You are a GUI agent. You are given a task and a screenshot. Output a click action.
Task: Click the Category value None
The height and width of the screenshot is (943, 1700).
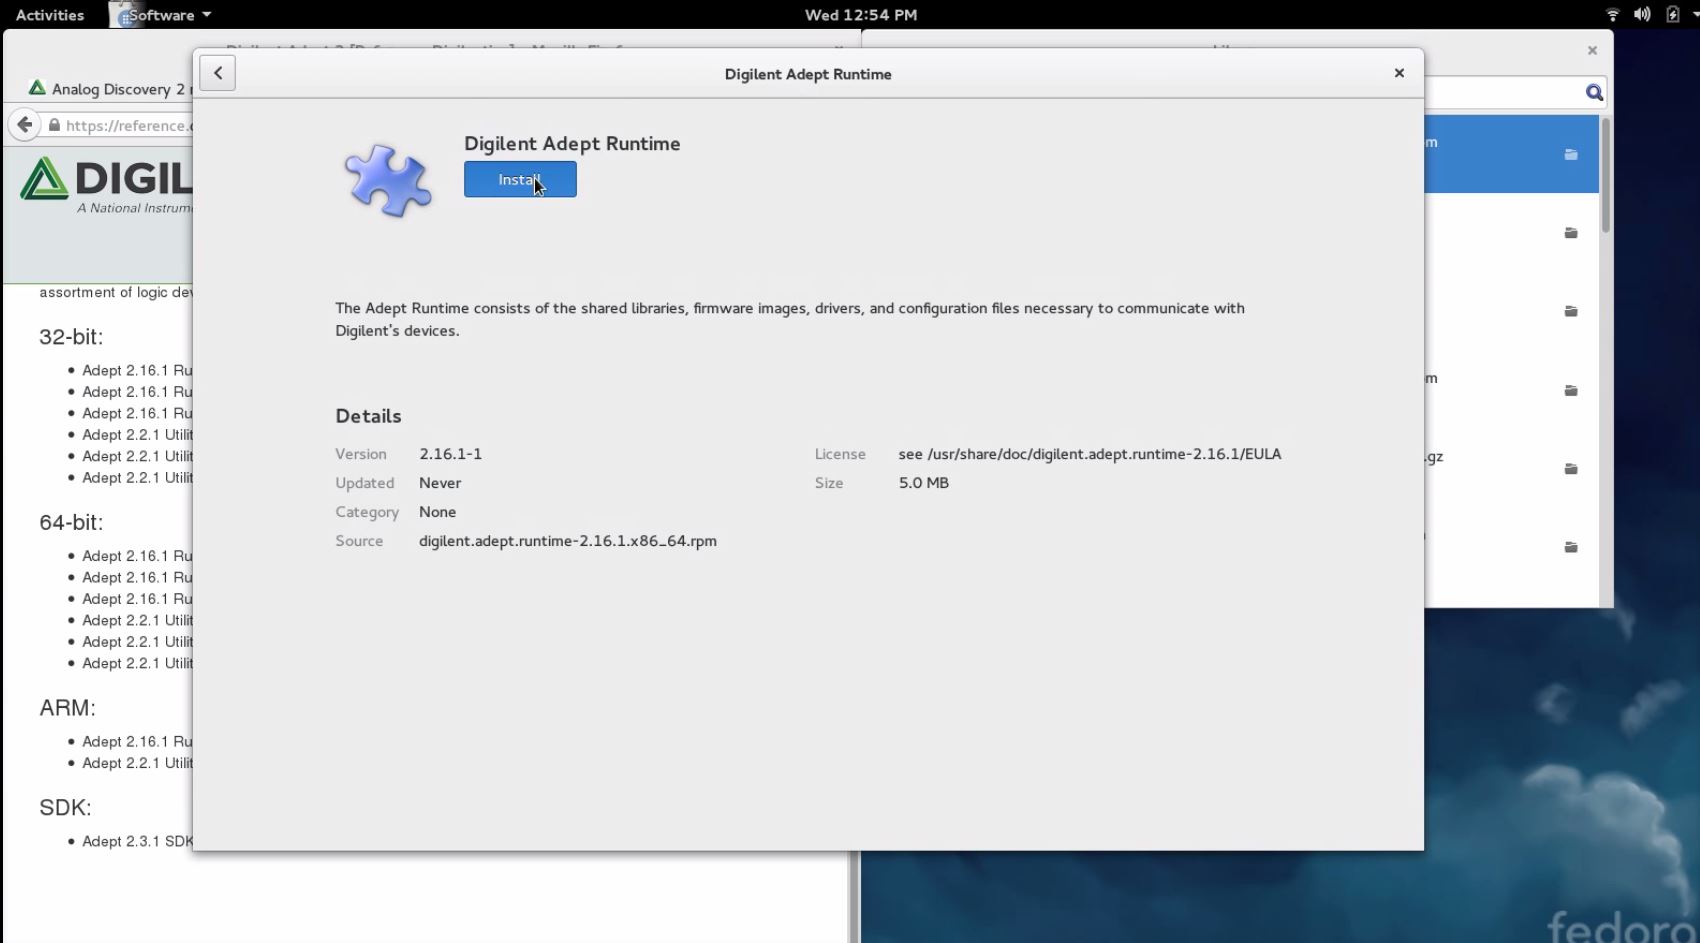(437, 512)
